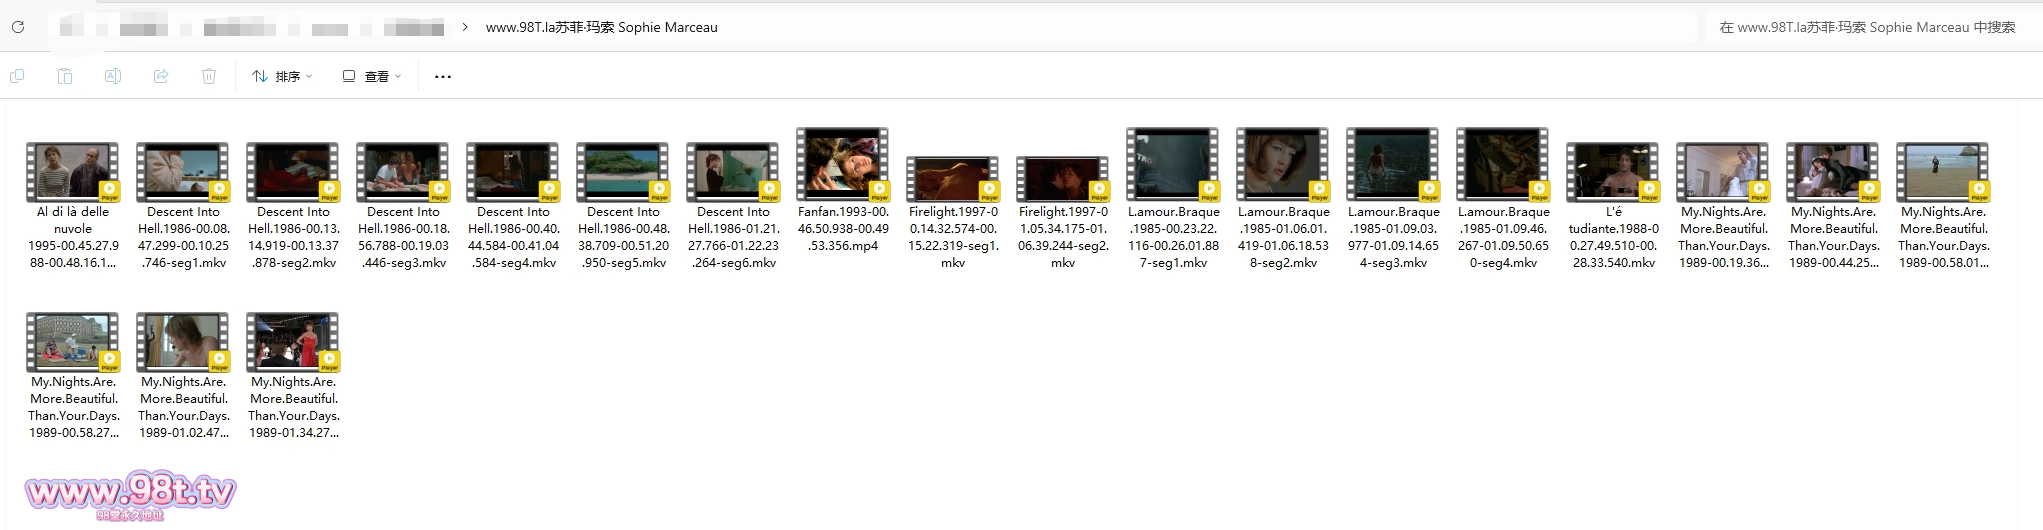Select Descent Into Hell seg1.mkv file
The width and height of the screenshot is (2043, 530).
click(x=183, y=172)
